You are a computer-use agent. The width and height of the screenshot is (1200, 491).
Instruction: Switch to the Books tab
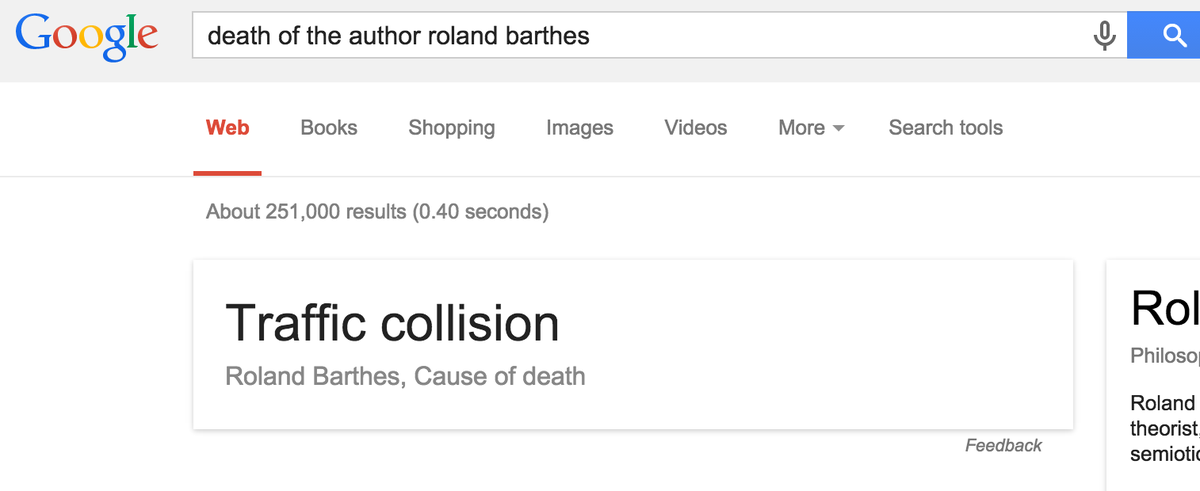click(329, 128)
